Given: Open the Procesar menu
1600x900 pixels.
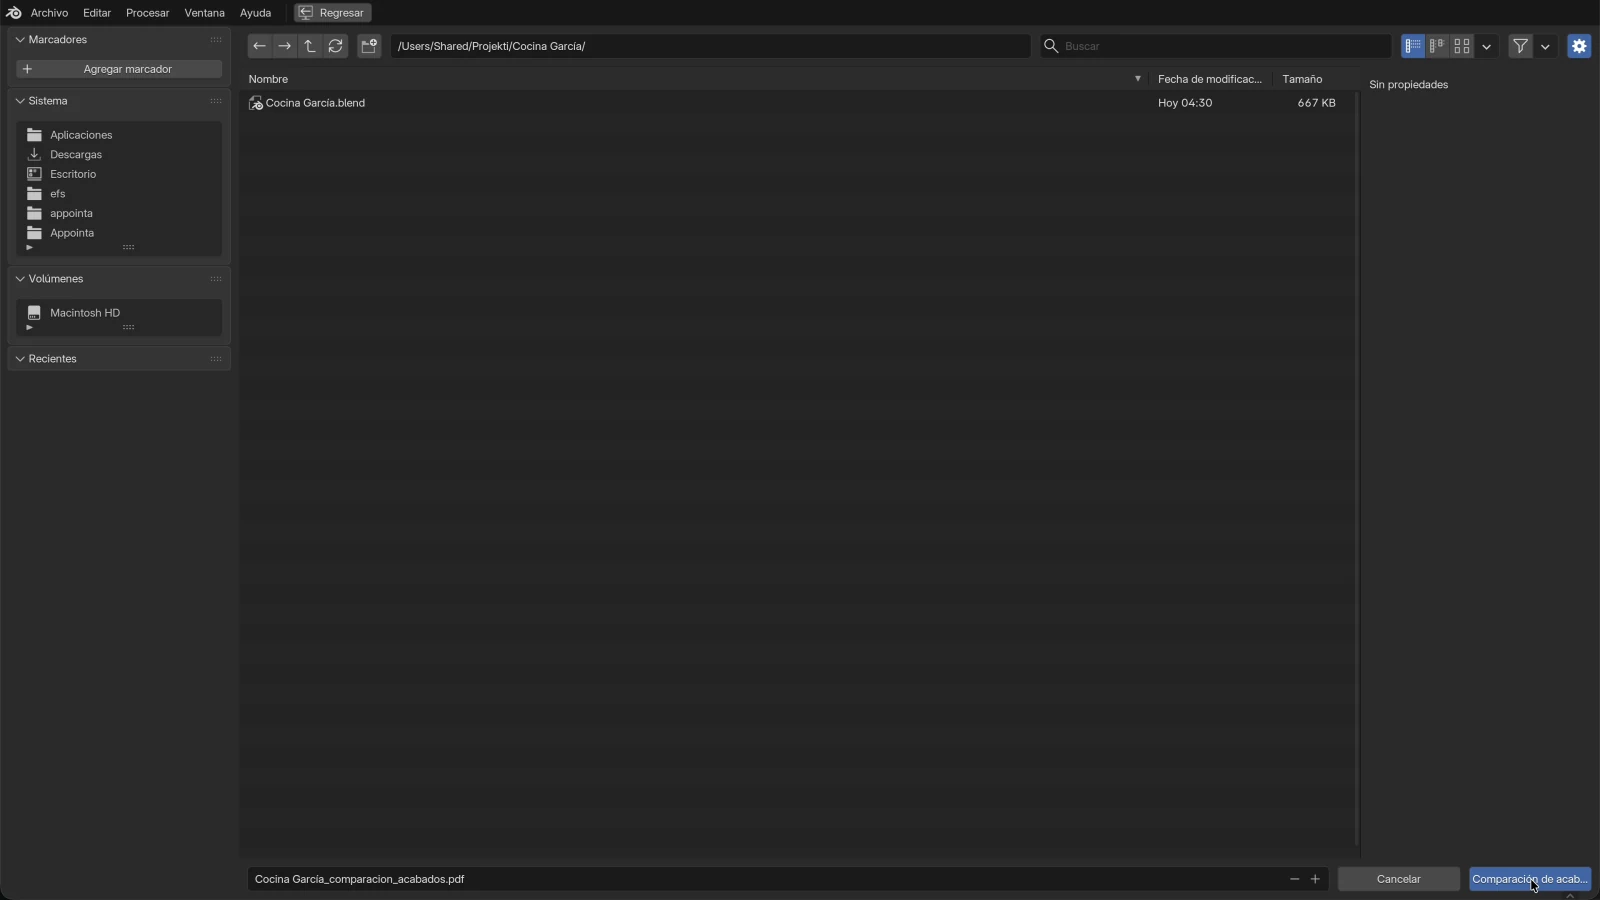Looking at the screenshot, I should click(x=148, y=13).
